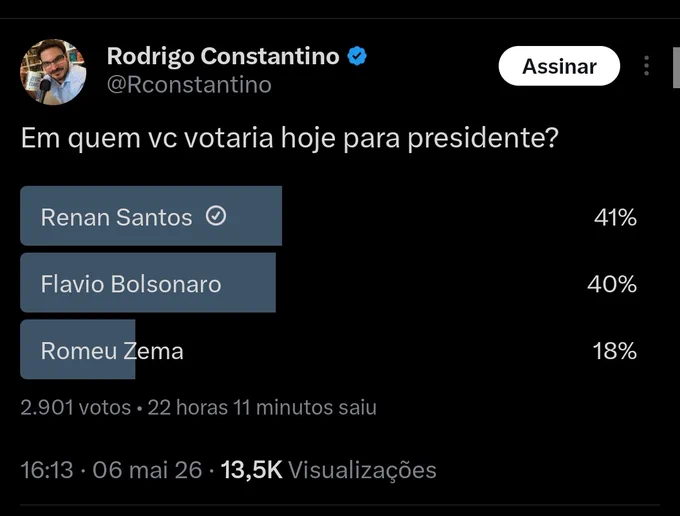Image resolution: width=680 pixels, height=516 pixels.
Task: Open the 13,5K Visualizações view count
Action: pos(329,470)
